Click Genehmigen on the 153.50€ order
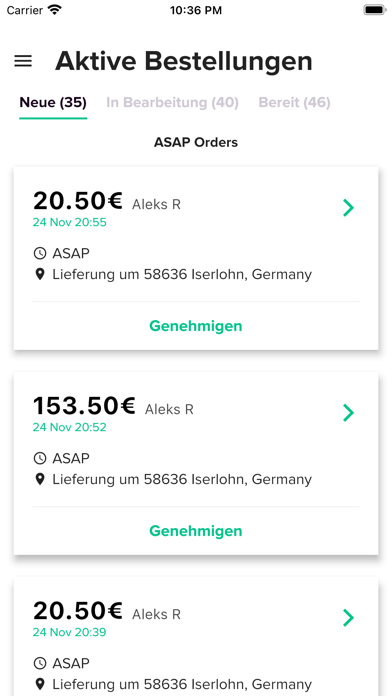This screenshot has width=392, height=696. pos(196,530)
